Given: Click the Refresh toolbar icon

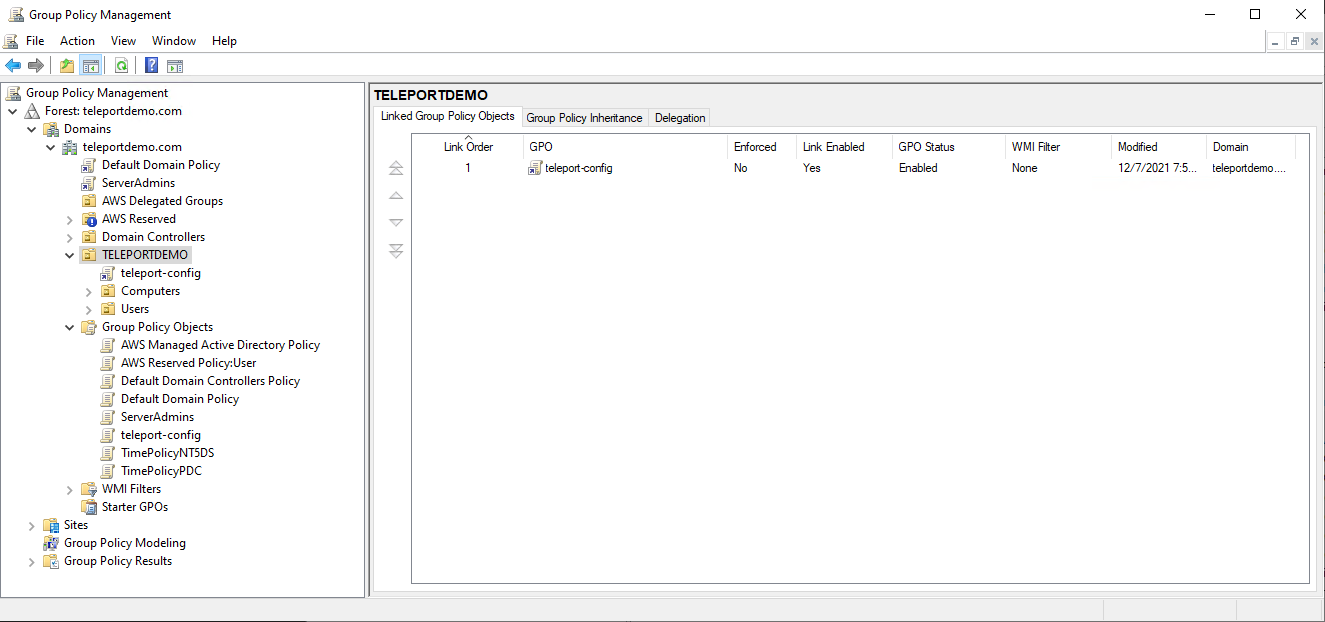Looking at the screenshot, I should pyautogui.click(x=121, y=66).
